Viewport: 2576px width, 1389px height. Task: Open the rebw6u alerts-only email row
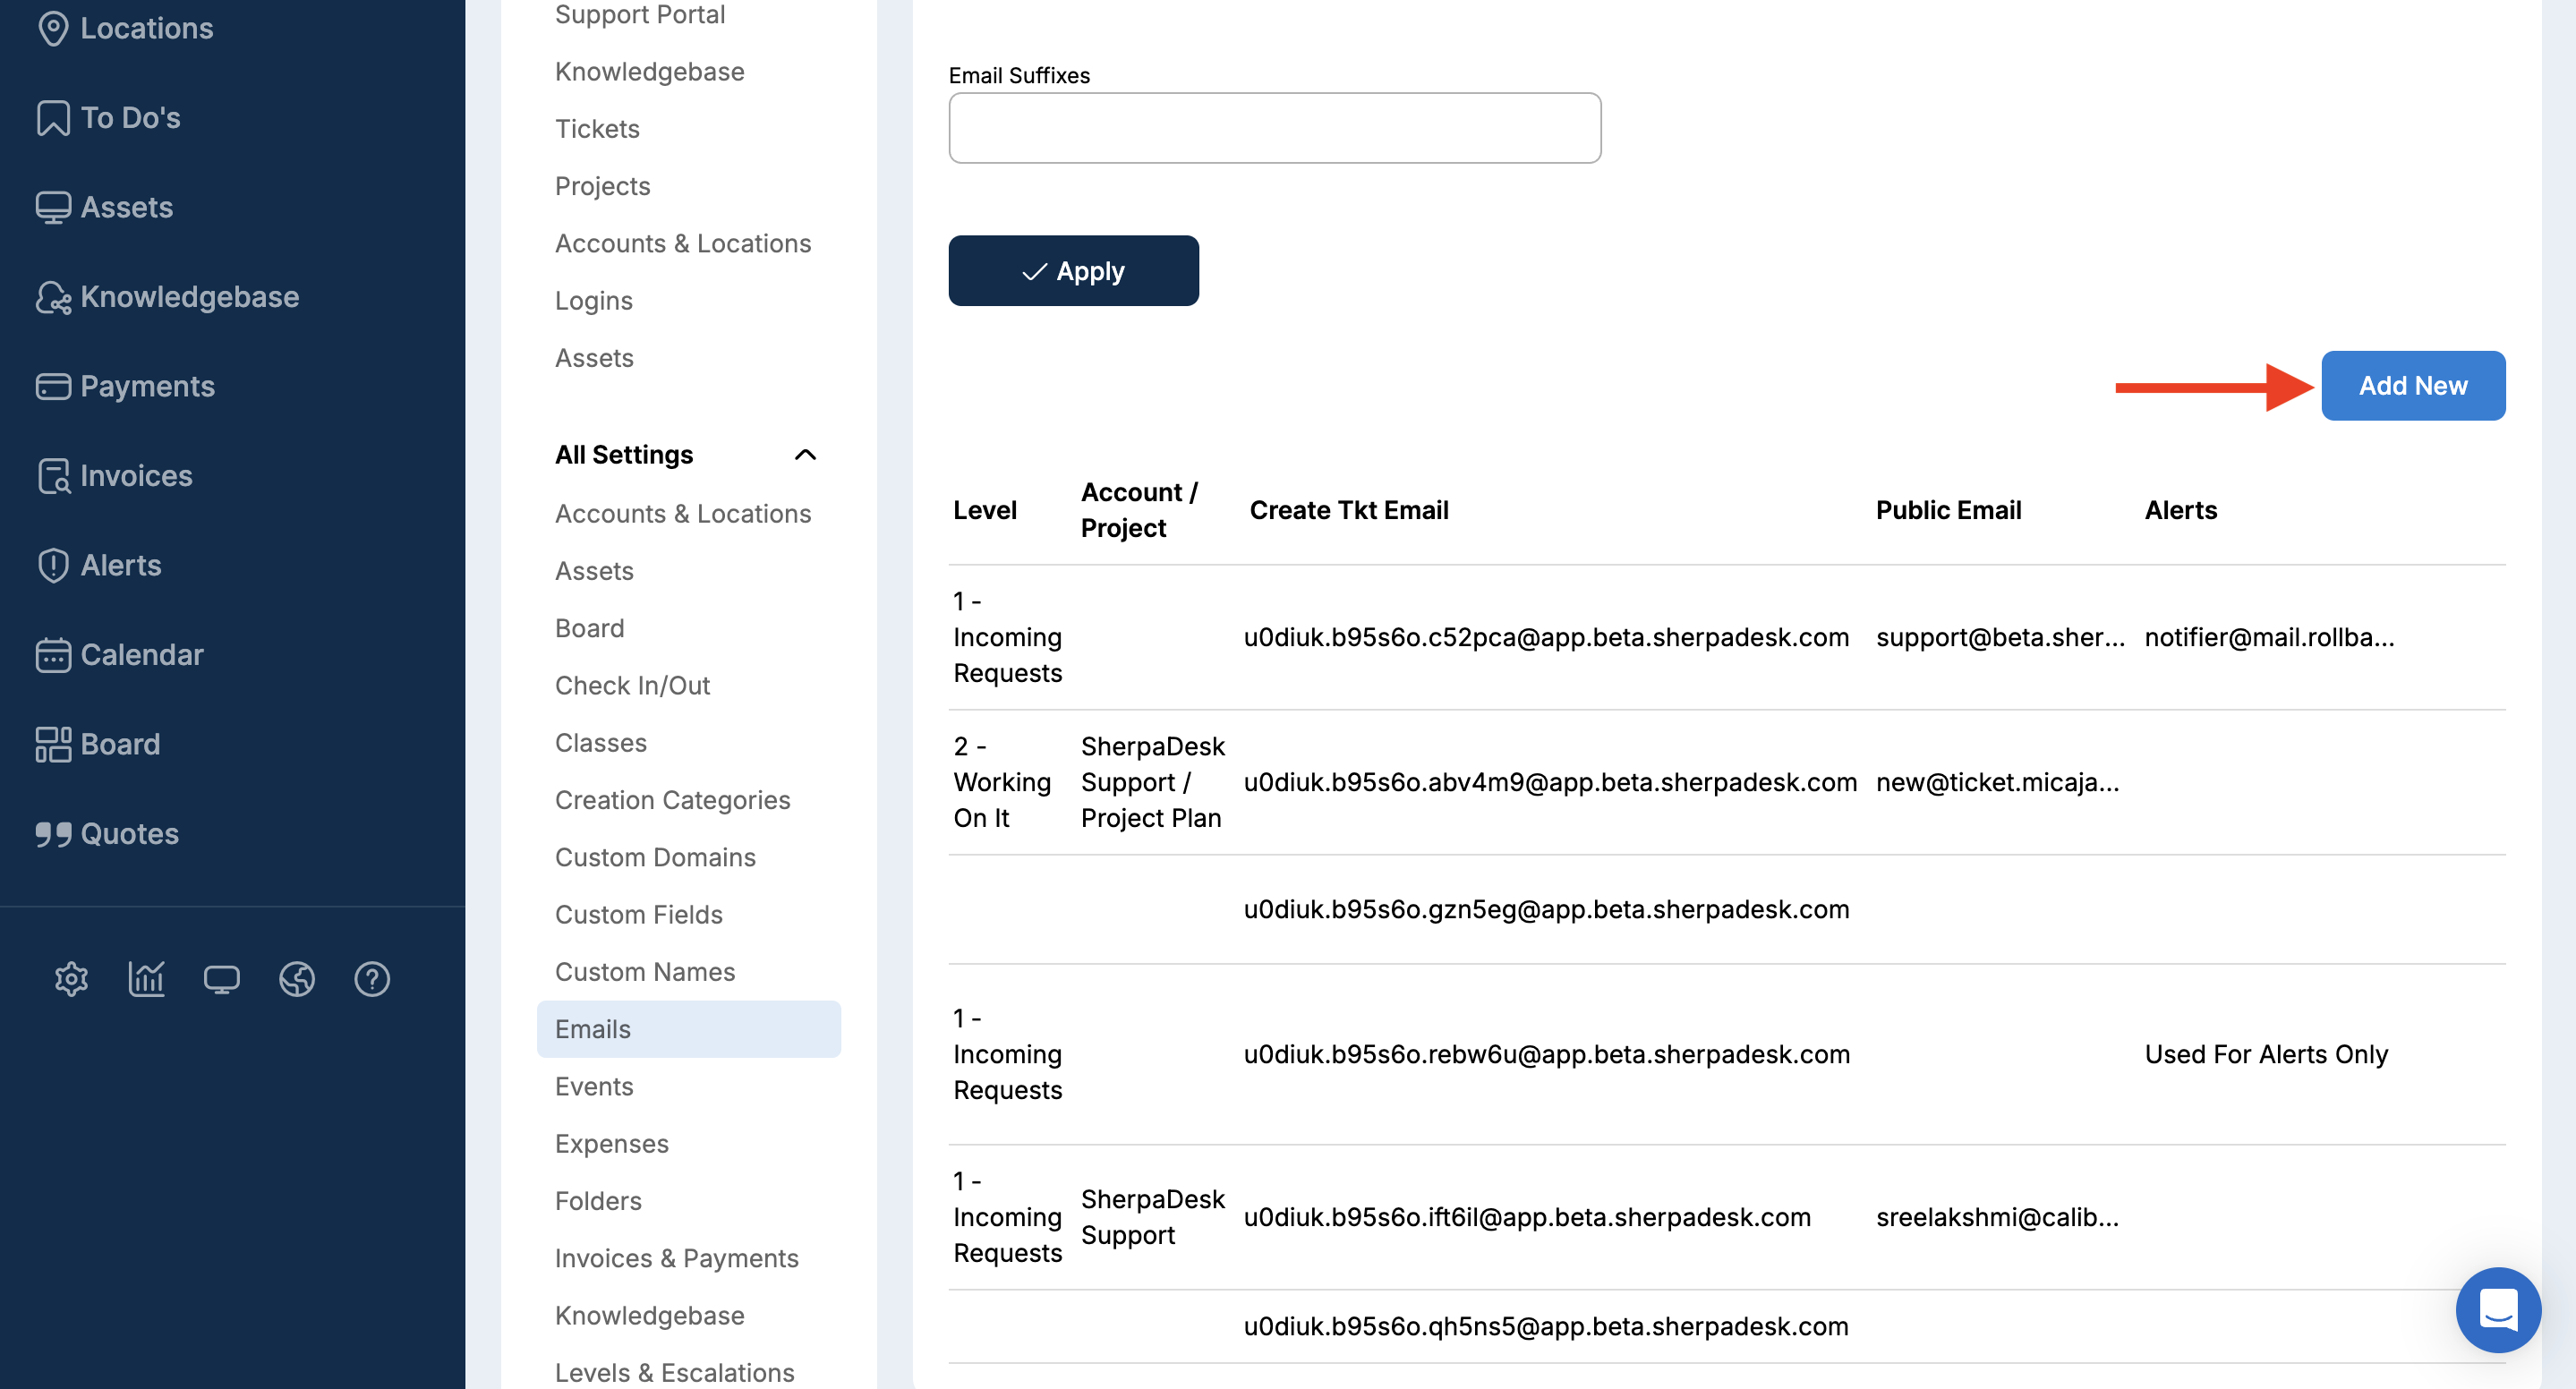point(1546,1054)
